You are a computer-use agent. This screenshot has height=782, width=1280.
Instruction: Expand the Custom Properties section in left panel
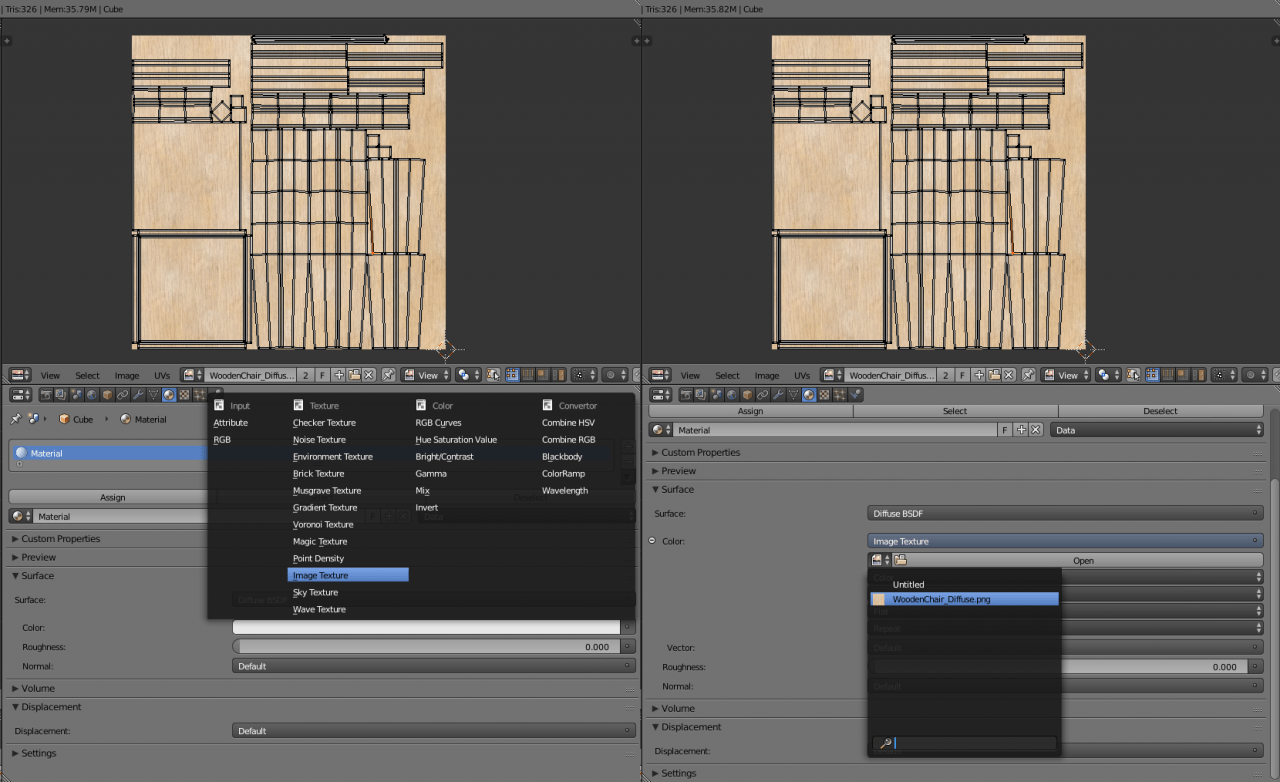[60, 539]
